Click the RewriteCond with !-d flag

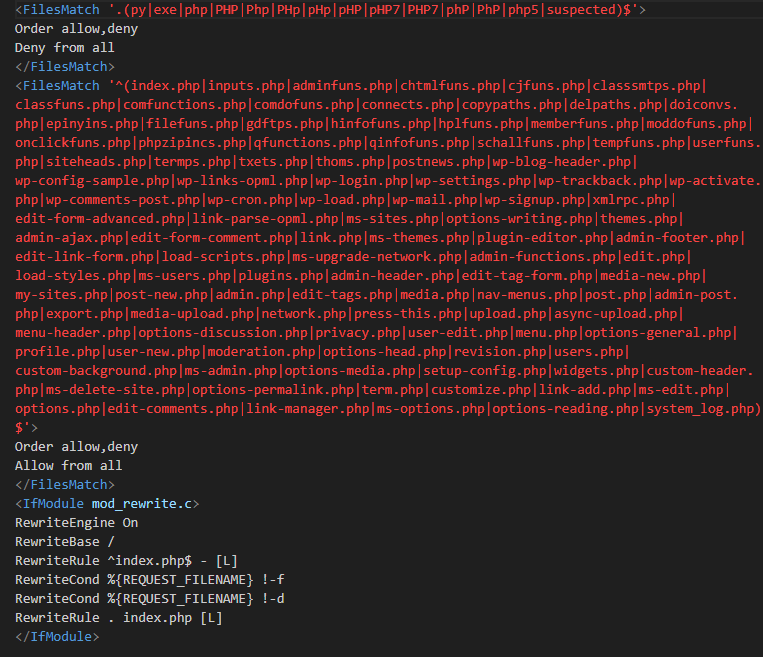click(x=149, y=599)
